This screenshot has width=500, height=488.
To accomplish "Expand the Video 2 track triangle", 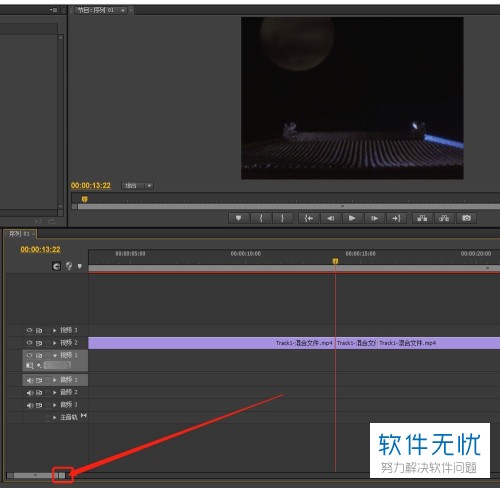I will pos(55,343).
